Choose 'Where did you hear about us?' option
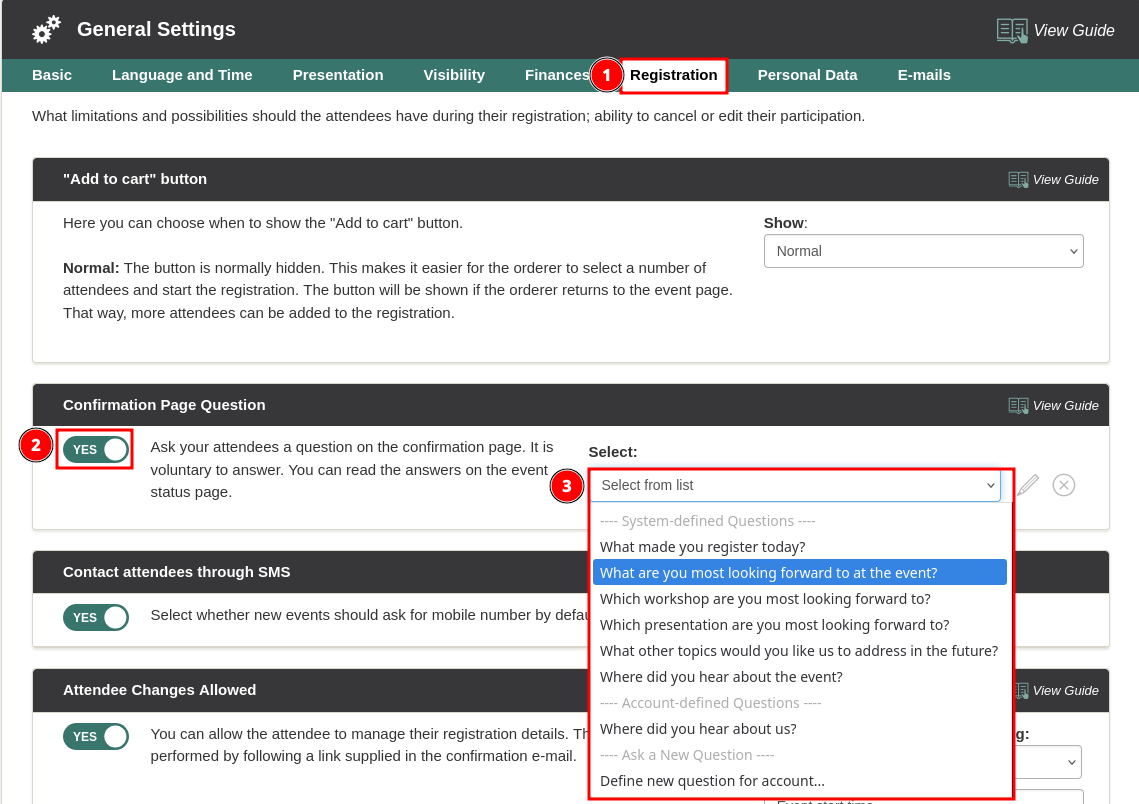Image resolution: width=1139 pixels, height=804 pixels. (x=698, y=729)
